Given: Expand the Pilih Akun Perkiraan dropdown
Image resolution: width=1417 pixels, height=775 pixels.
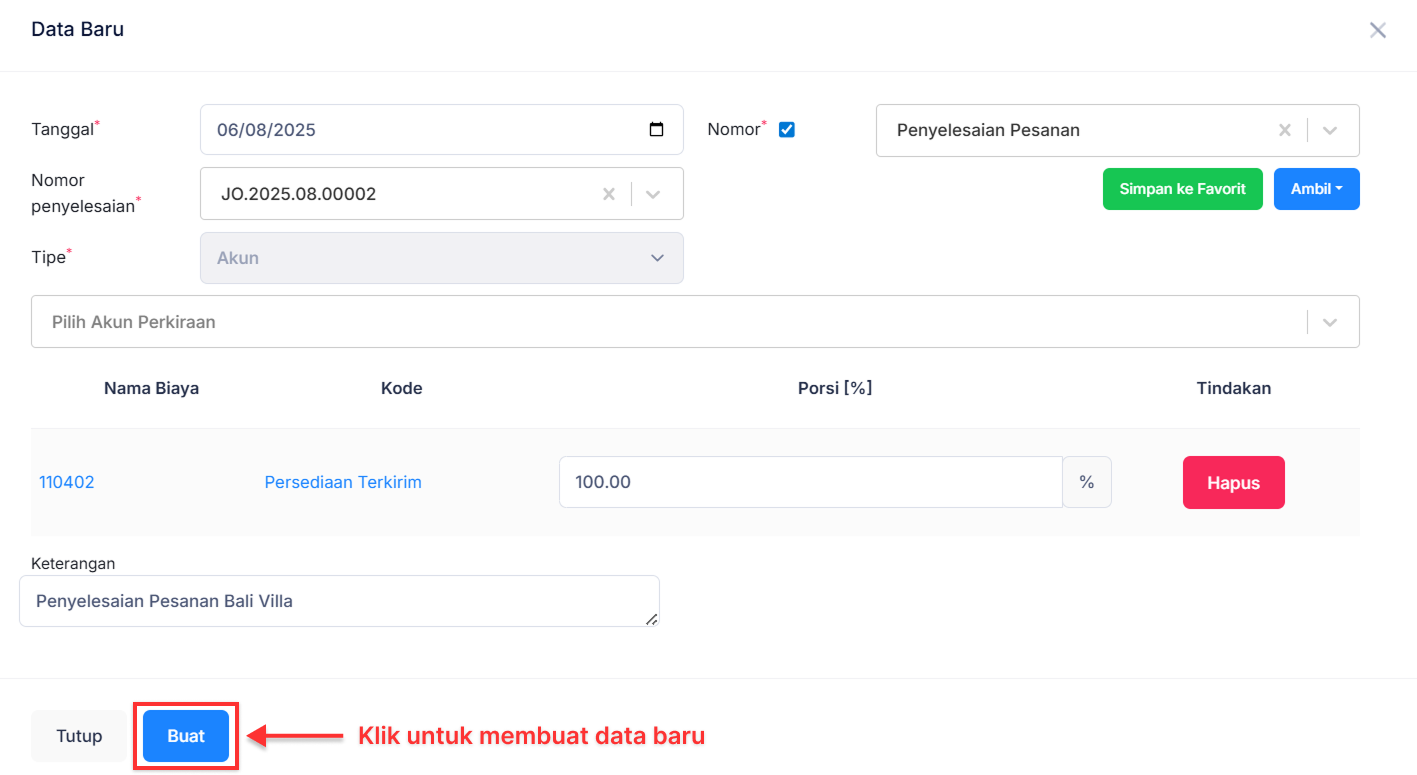Looking at the screenshot, I should pos(1330,321).
